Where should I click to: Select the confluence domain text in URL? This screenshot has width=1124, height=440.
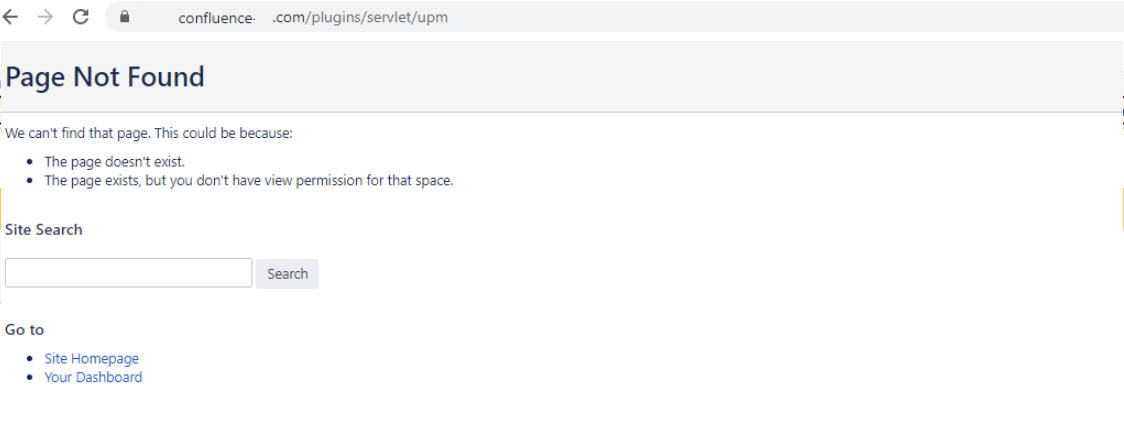click(217, 18)
